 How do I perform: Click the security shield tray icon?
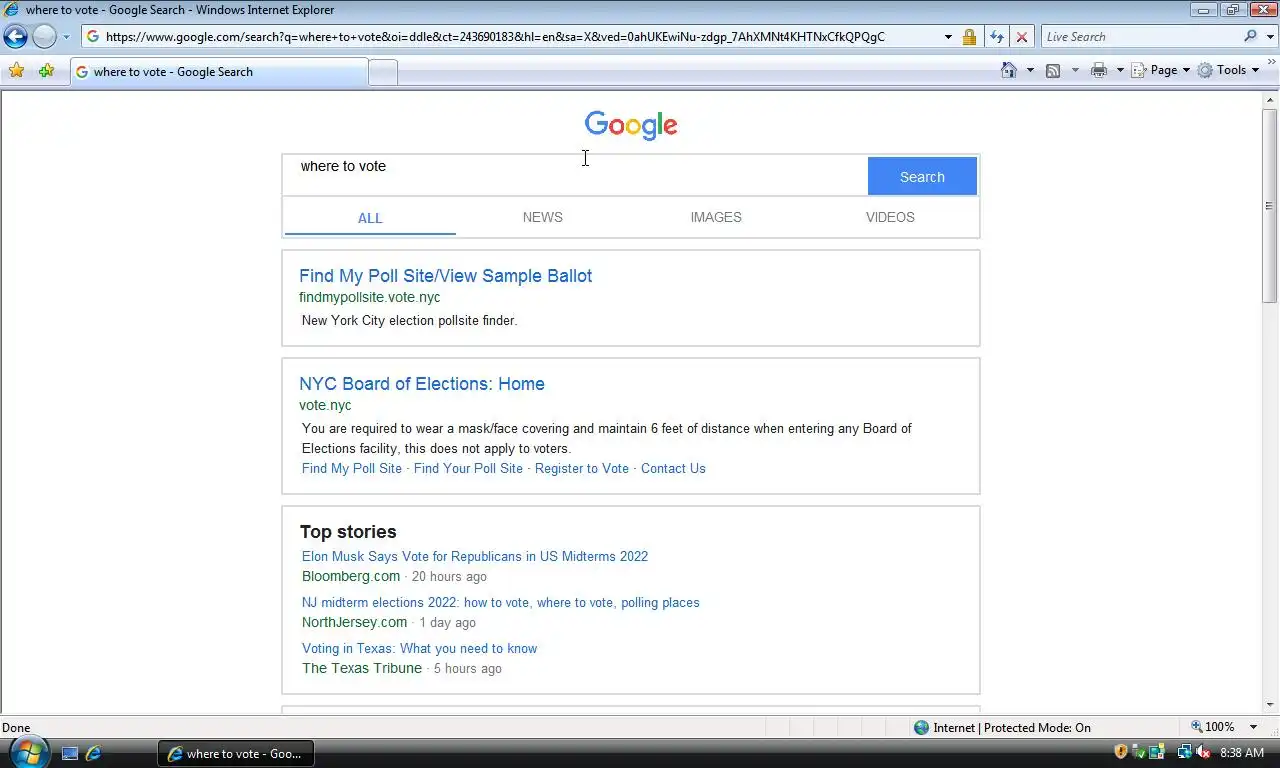pos(1120,752)
